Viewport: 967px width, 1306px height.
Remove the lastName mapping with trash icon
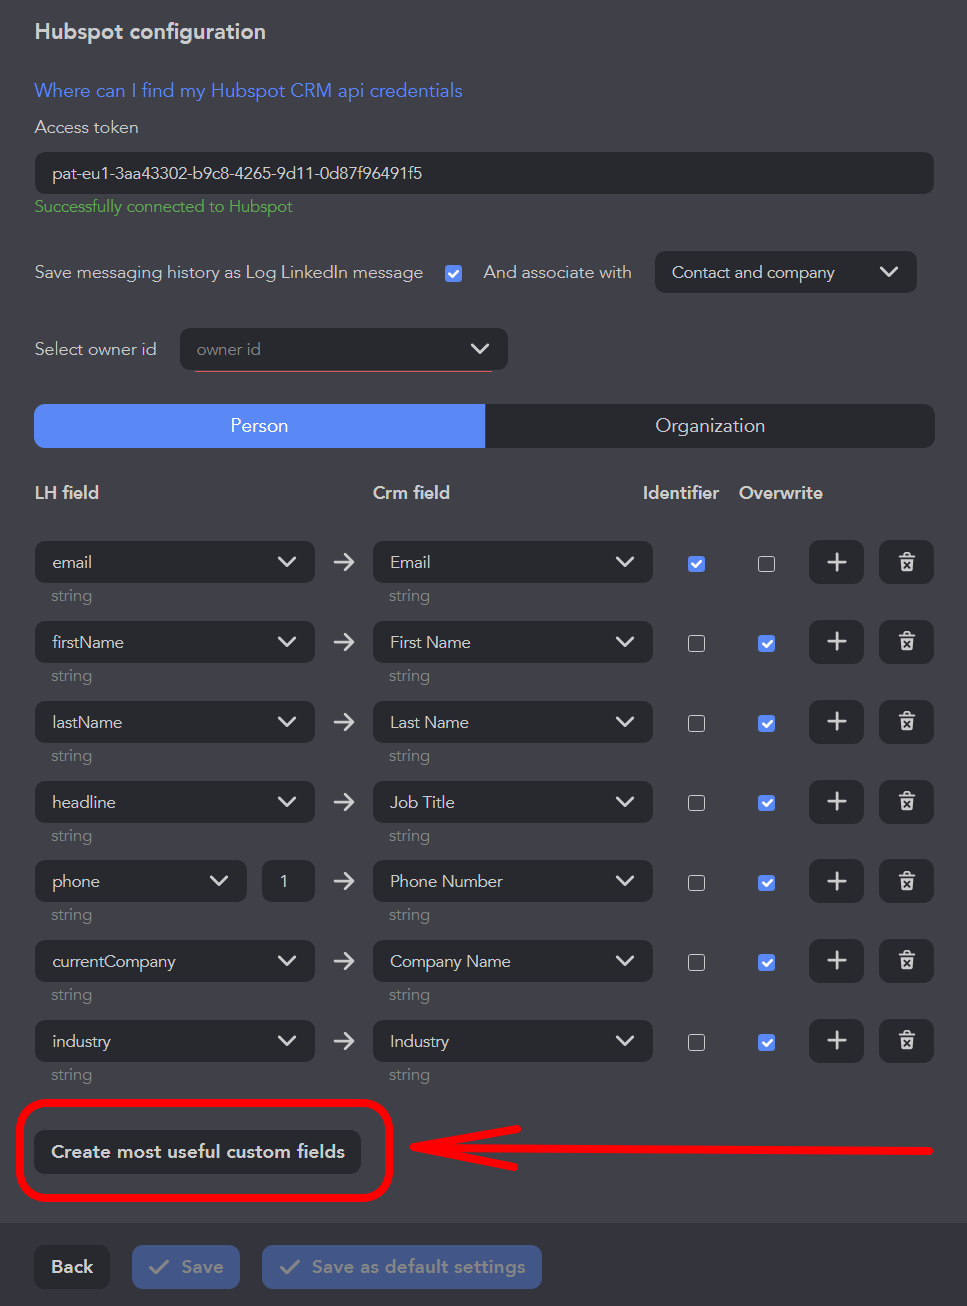[906, 722]
